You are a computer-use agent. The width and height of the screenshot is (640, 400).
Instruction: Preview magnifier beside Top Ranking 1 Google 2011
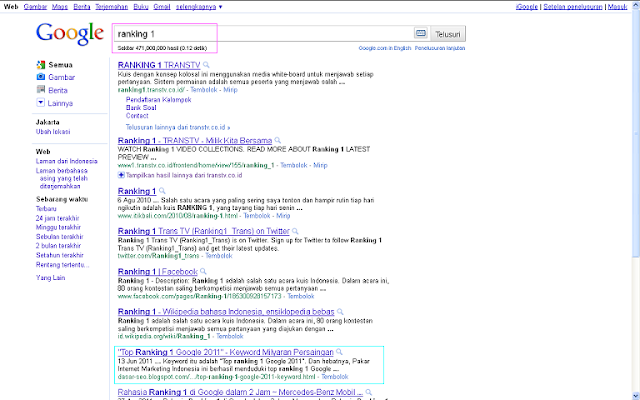[339, 352]
